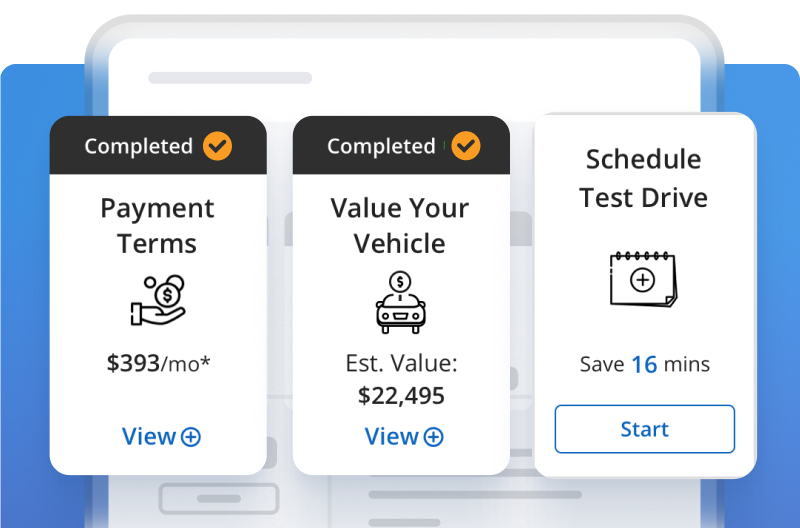Start scheduling a test drive
This screenshot has width=800, height=528.
click(x=644, y=429)
